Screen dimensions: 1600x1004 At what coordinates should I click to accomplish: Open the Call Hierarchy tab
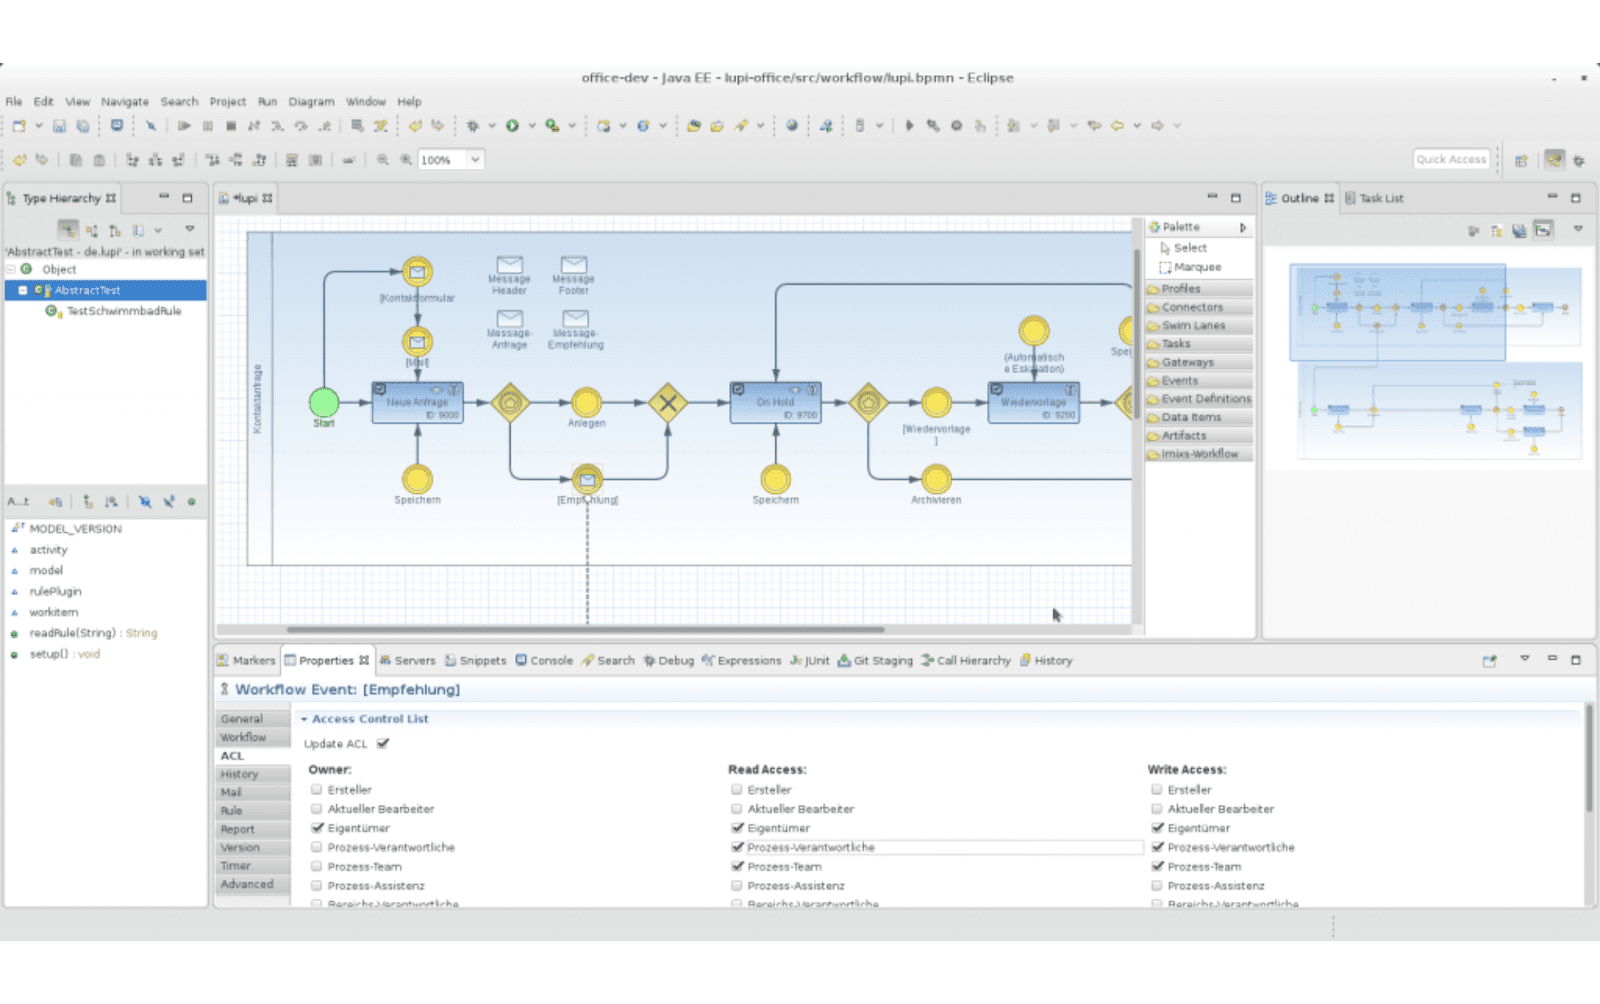point(966,661)
